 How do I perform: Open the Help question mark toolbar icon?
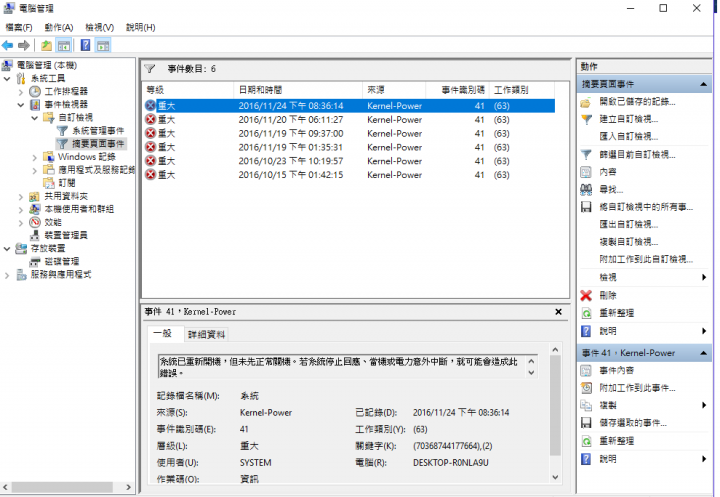click(85, 45)
